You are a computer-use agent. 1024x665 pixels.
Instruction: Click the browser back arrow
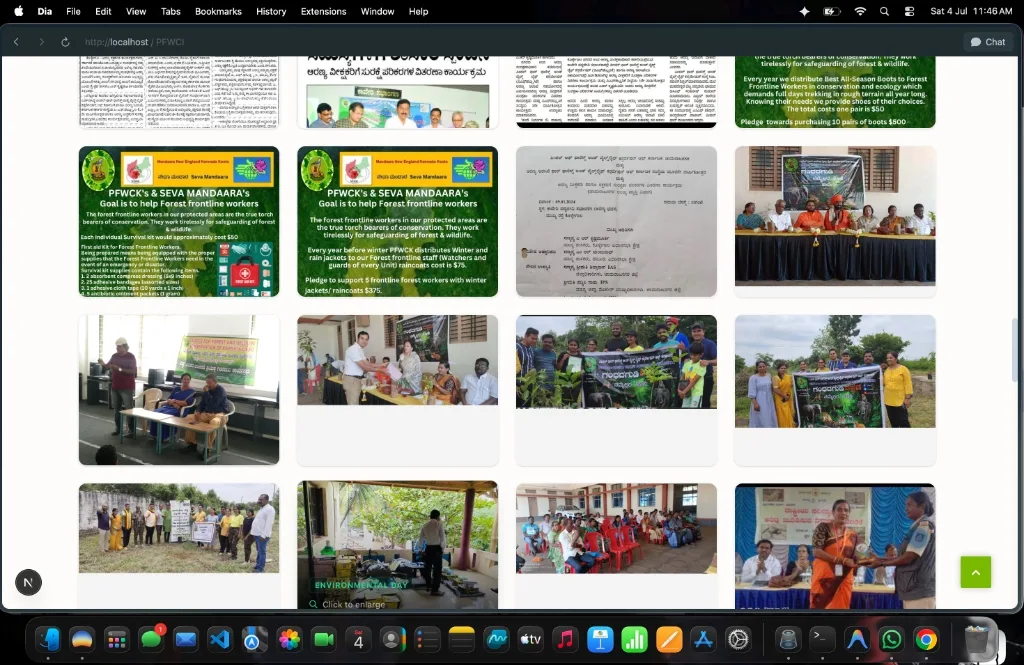point(16,42)
